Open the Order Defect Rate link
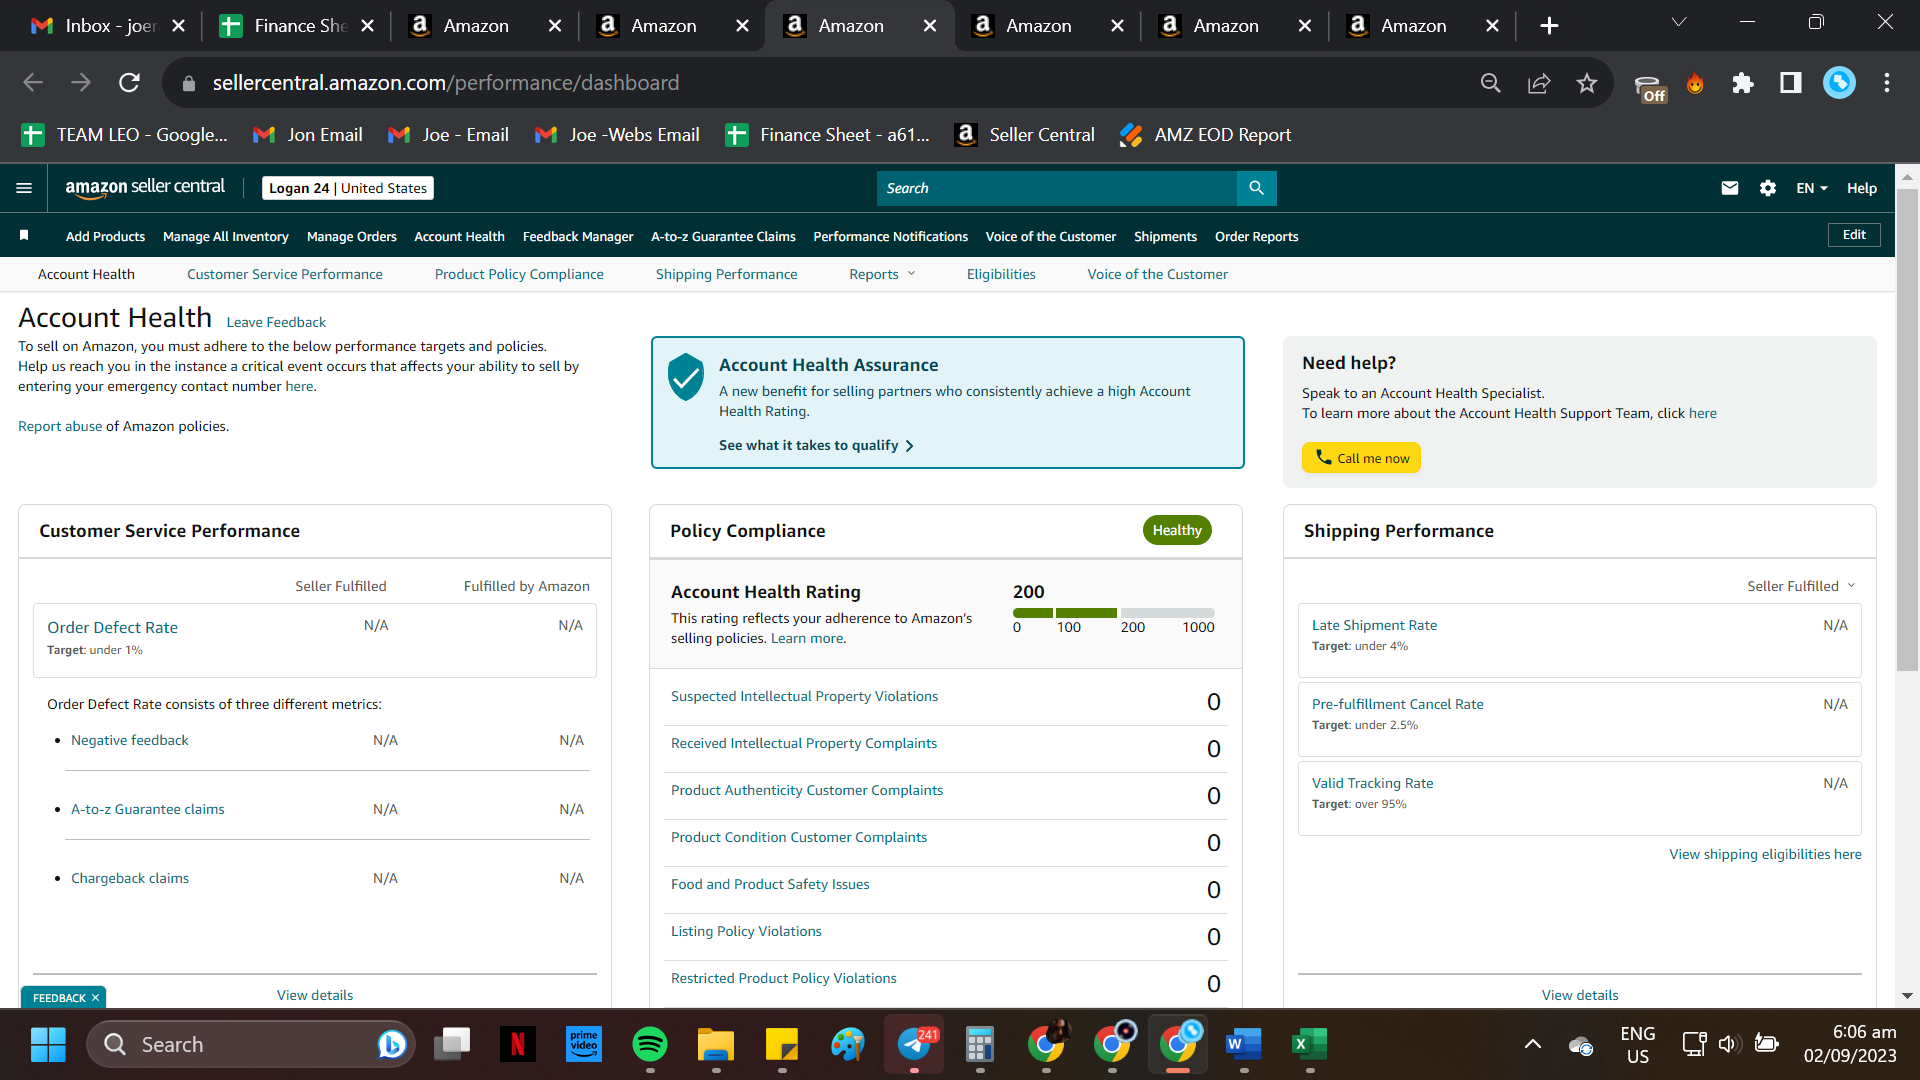The width and height of the screenshot is (1920, 1080). click(112, 627)
